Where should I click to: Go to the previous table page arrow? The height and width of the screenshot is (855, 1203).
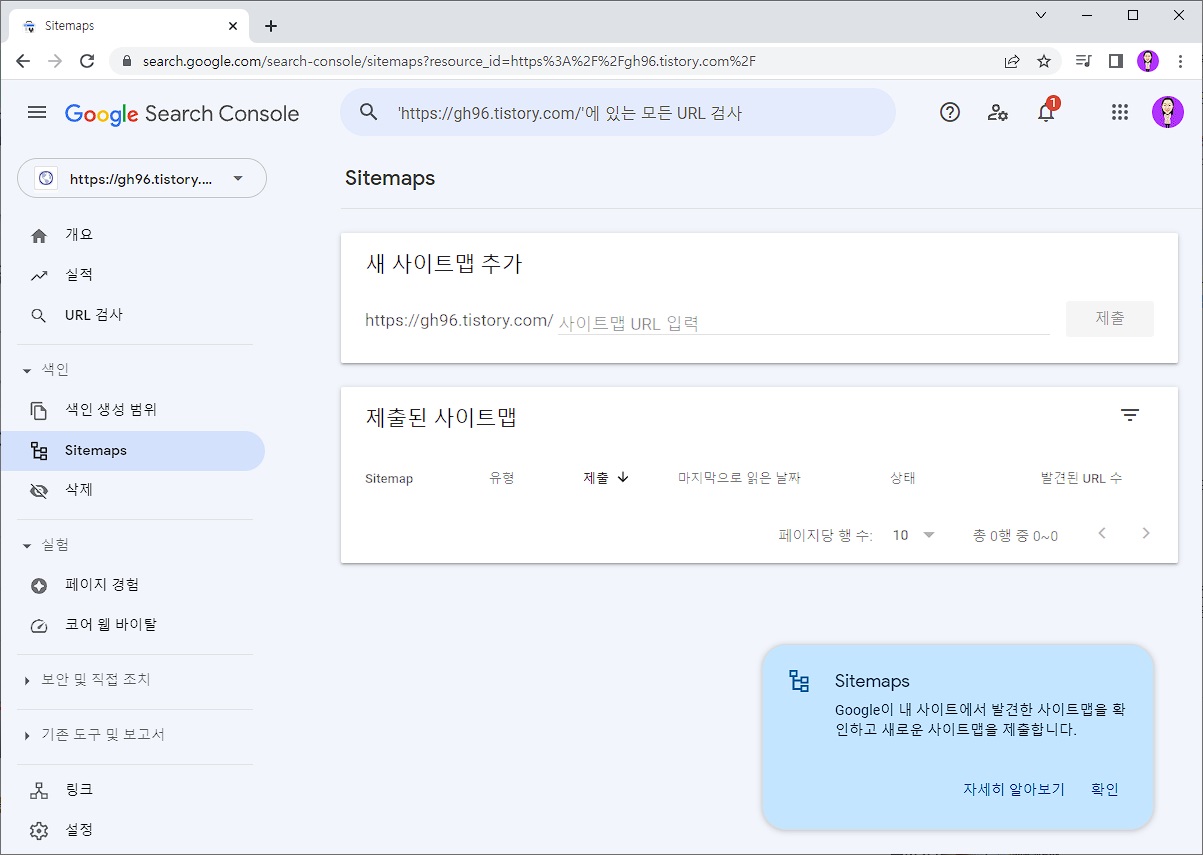click(x=1102, y=533)
